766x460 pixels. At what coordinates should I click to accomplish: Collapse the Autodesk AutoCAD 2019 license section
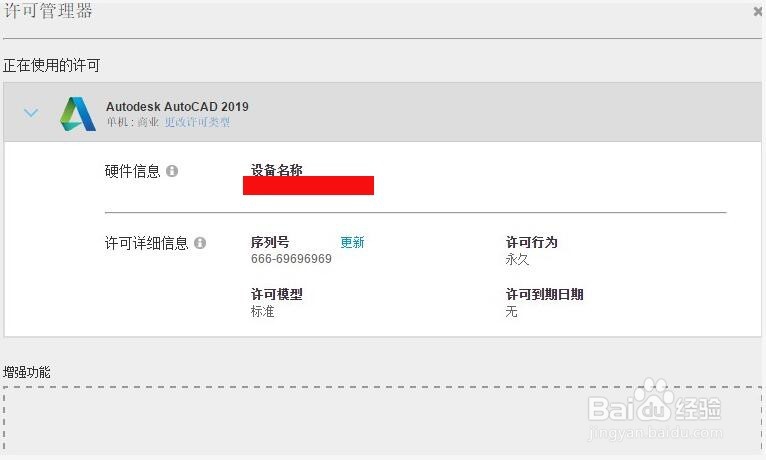tap(31, 113)
